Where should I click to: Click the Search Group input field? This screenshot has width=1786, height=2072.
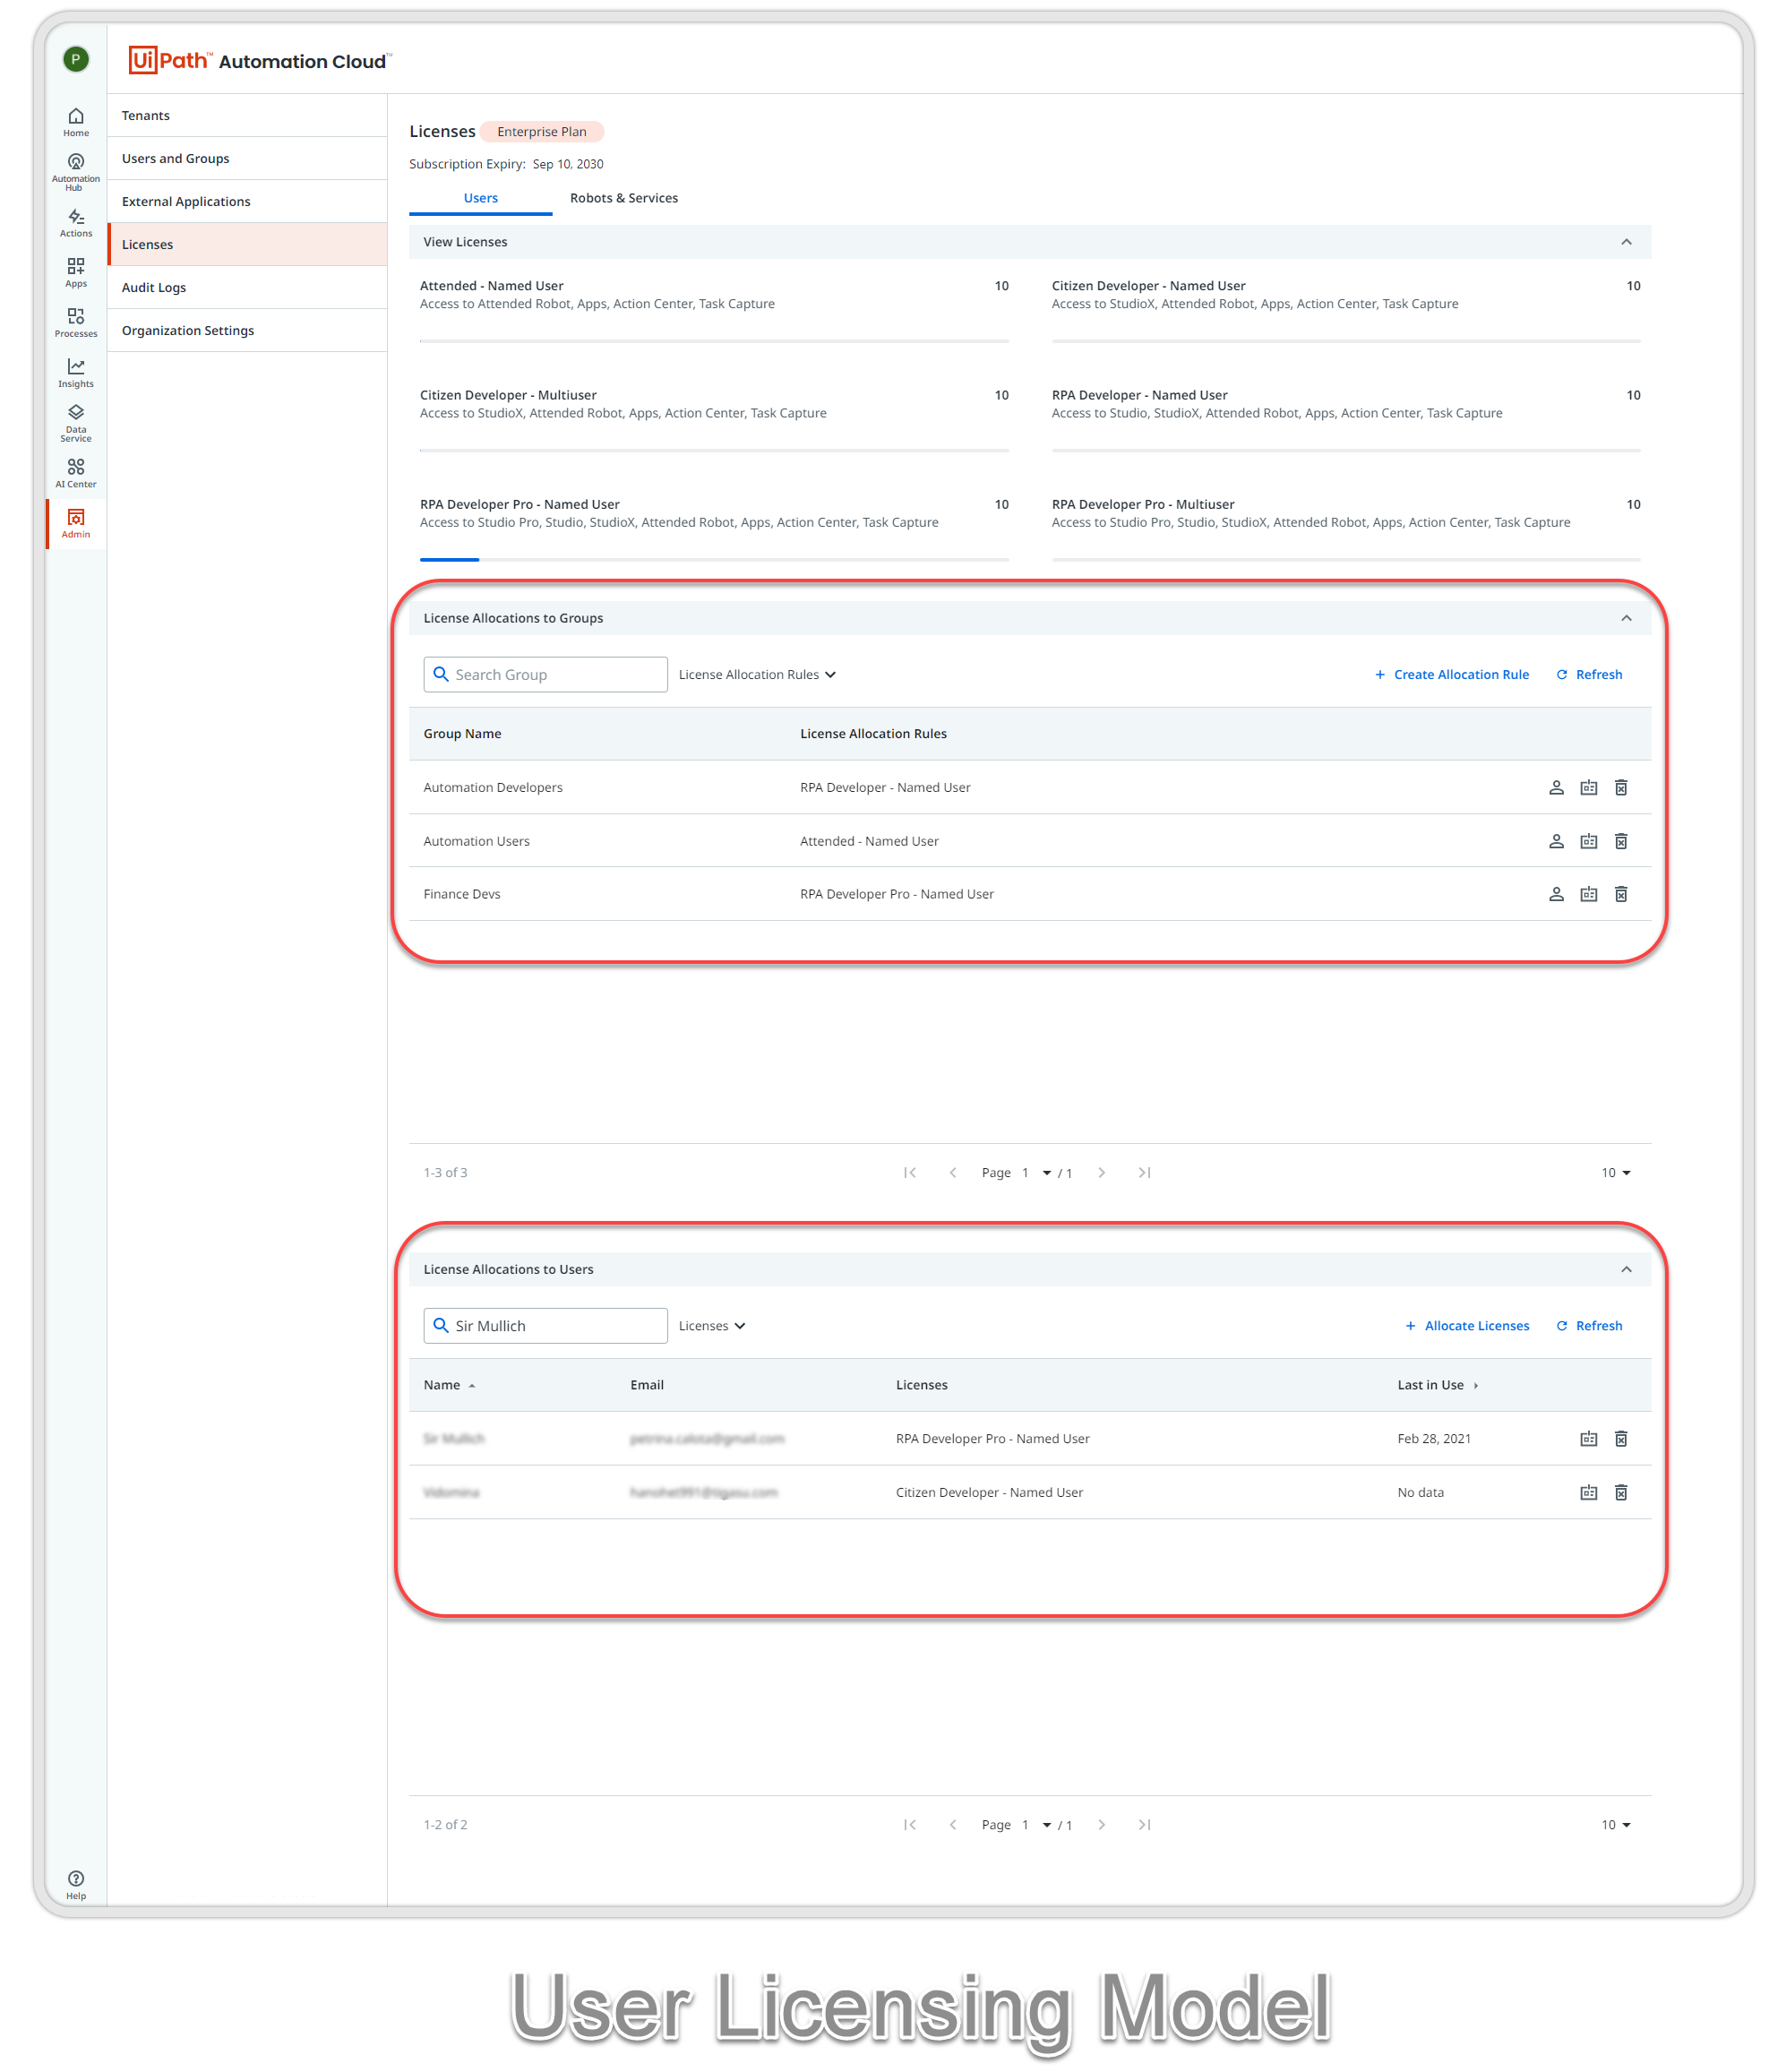click(545, 674)
